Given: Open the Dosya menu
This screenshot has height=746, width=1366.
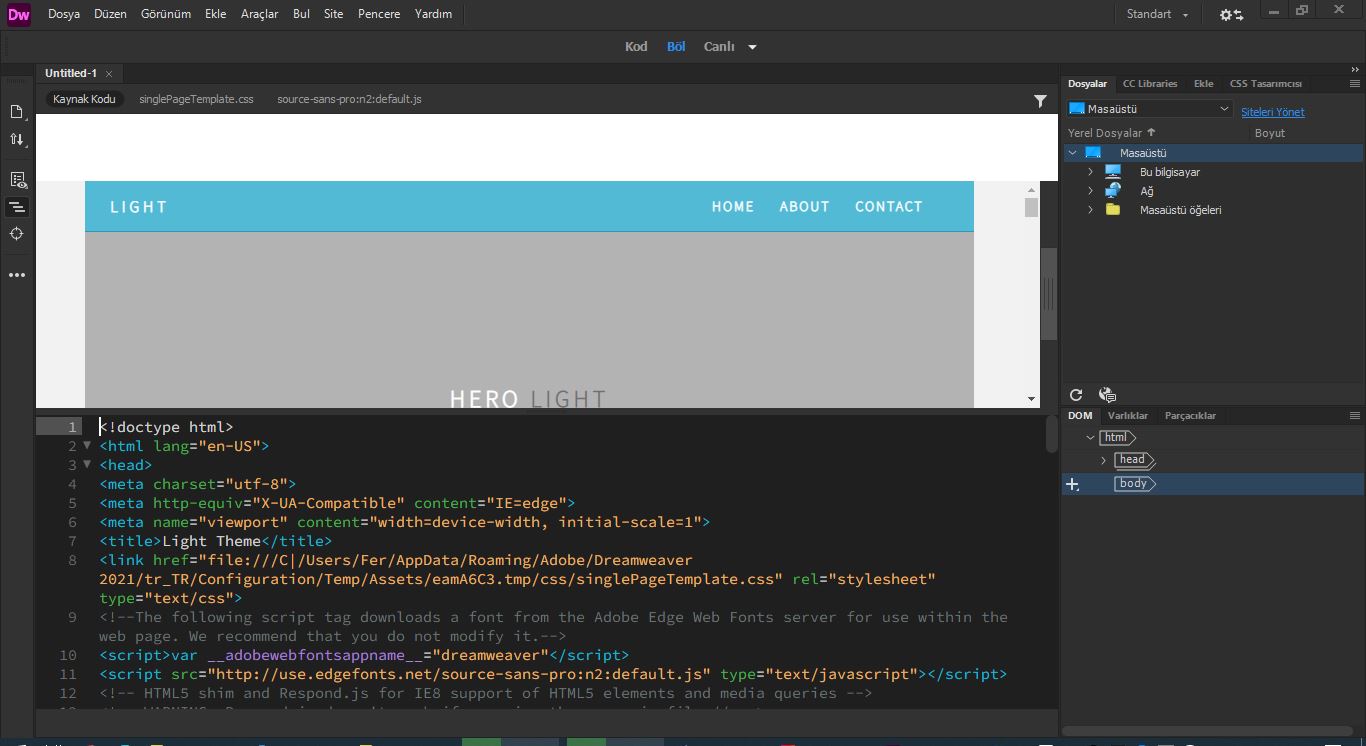Looking at the screenshot, I should point(64,14).
